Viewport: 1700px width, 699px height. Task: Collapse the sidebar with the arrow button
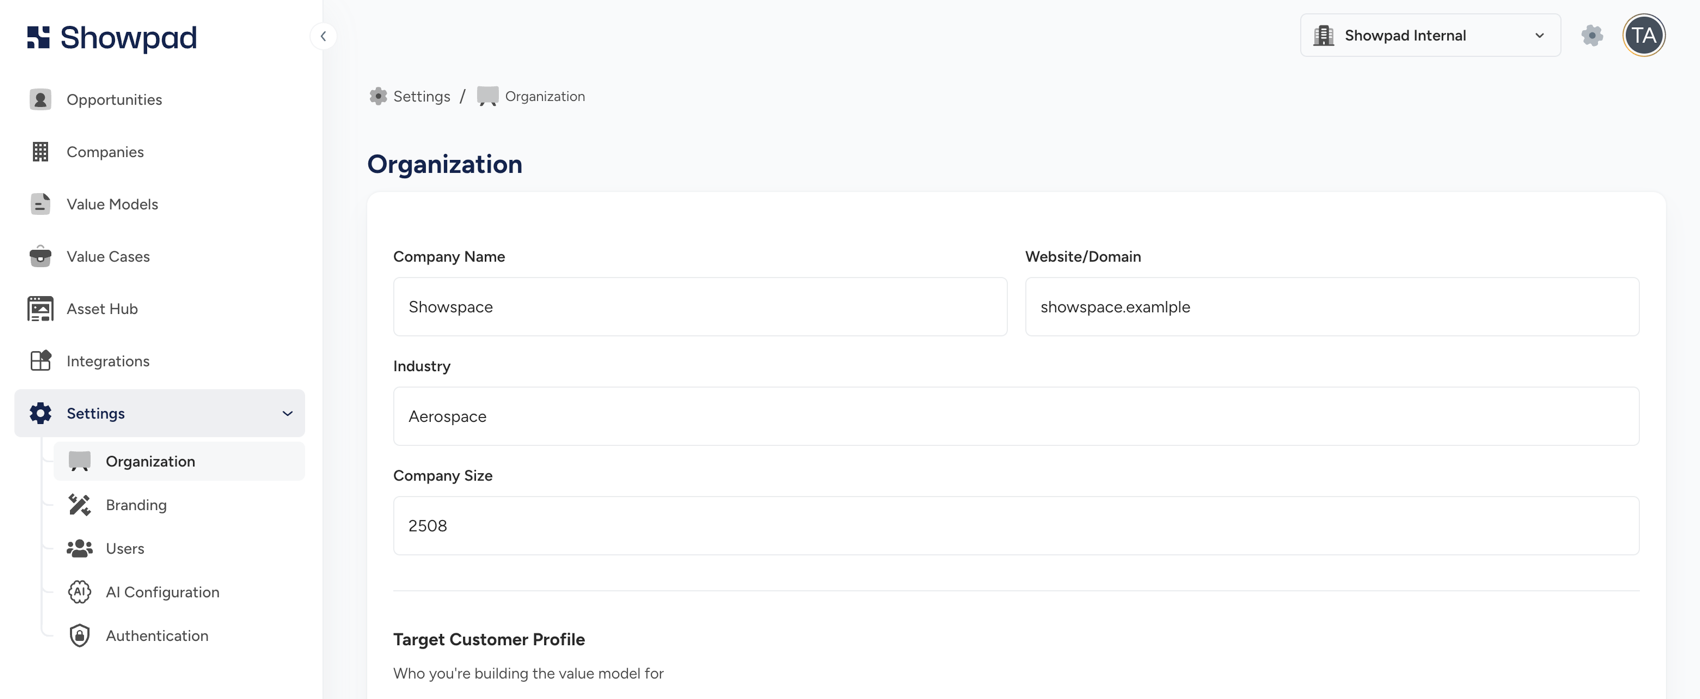323,36
